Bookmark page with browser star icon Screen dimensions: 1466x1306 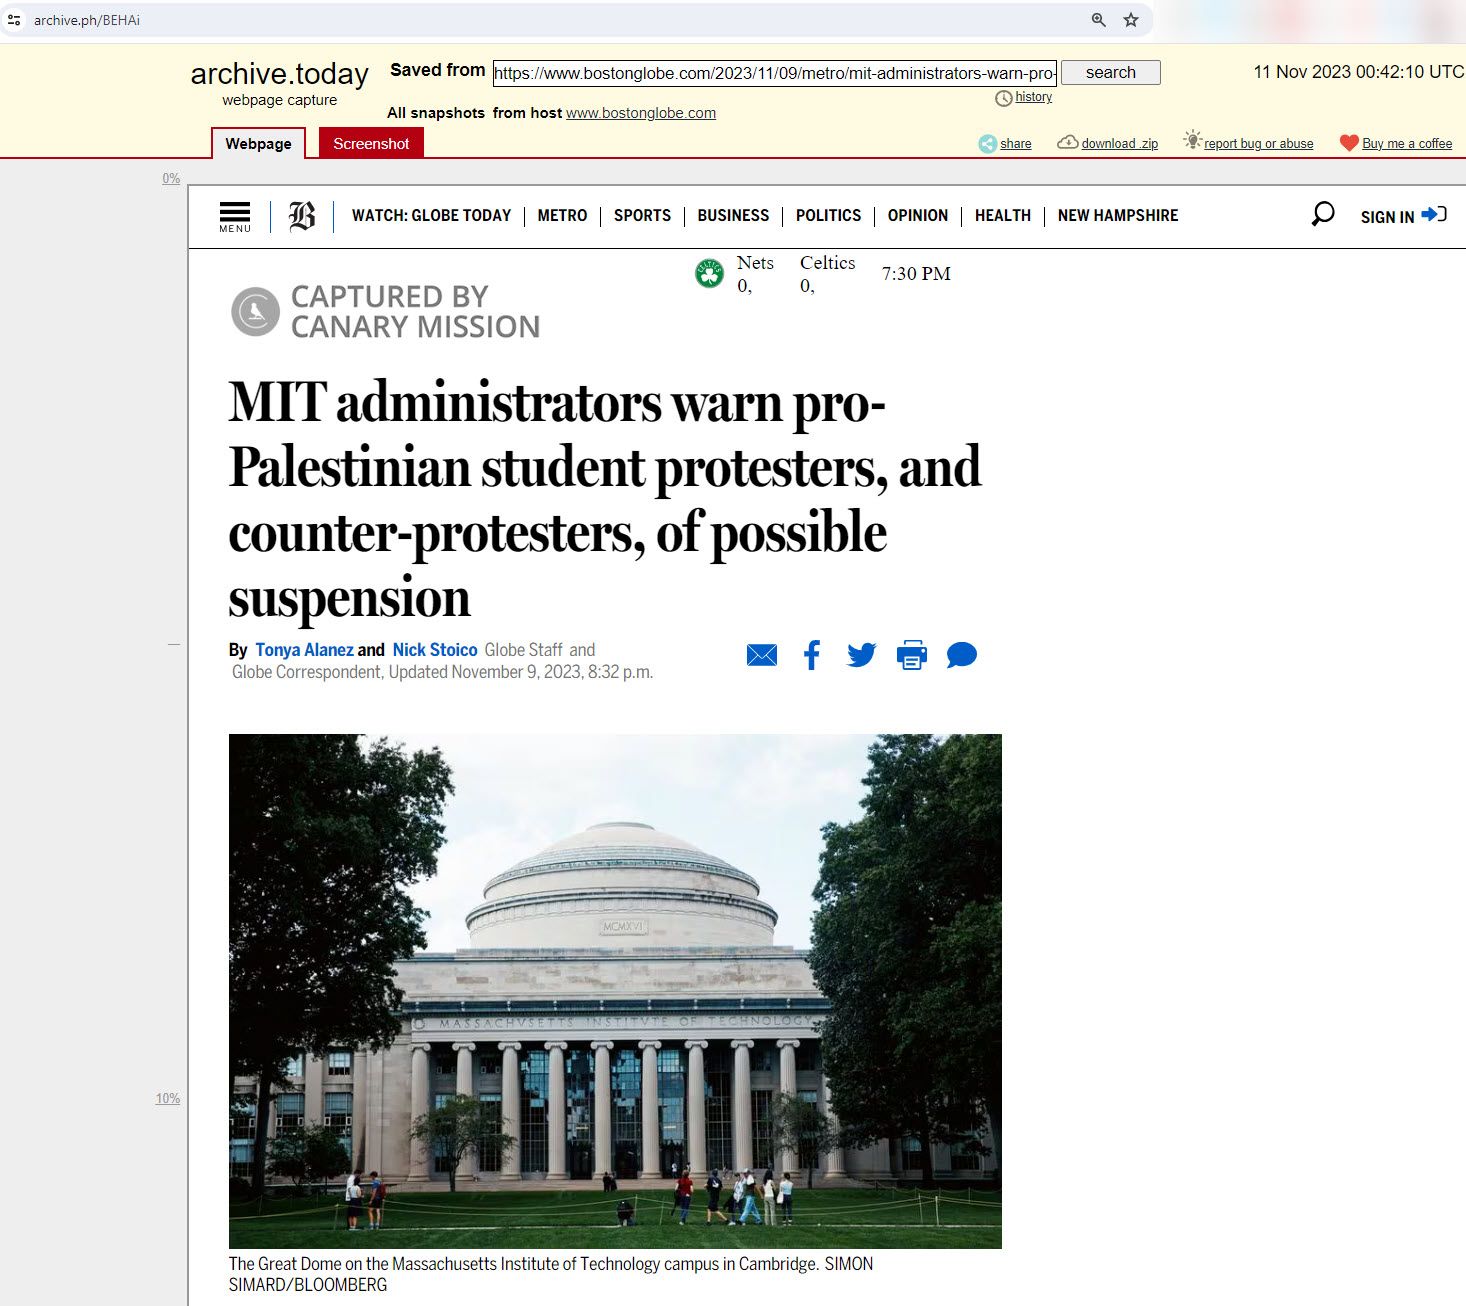point(1131,20)
